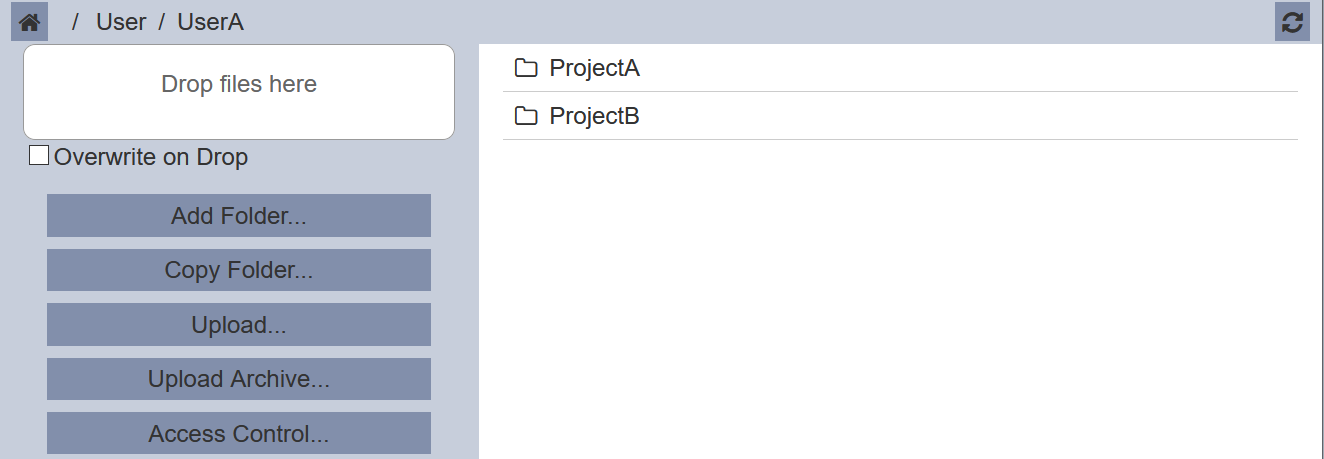Navigate to User in the breadcrumb
The height and width of the screenshot is (459, 1324).
pos(121,22)
